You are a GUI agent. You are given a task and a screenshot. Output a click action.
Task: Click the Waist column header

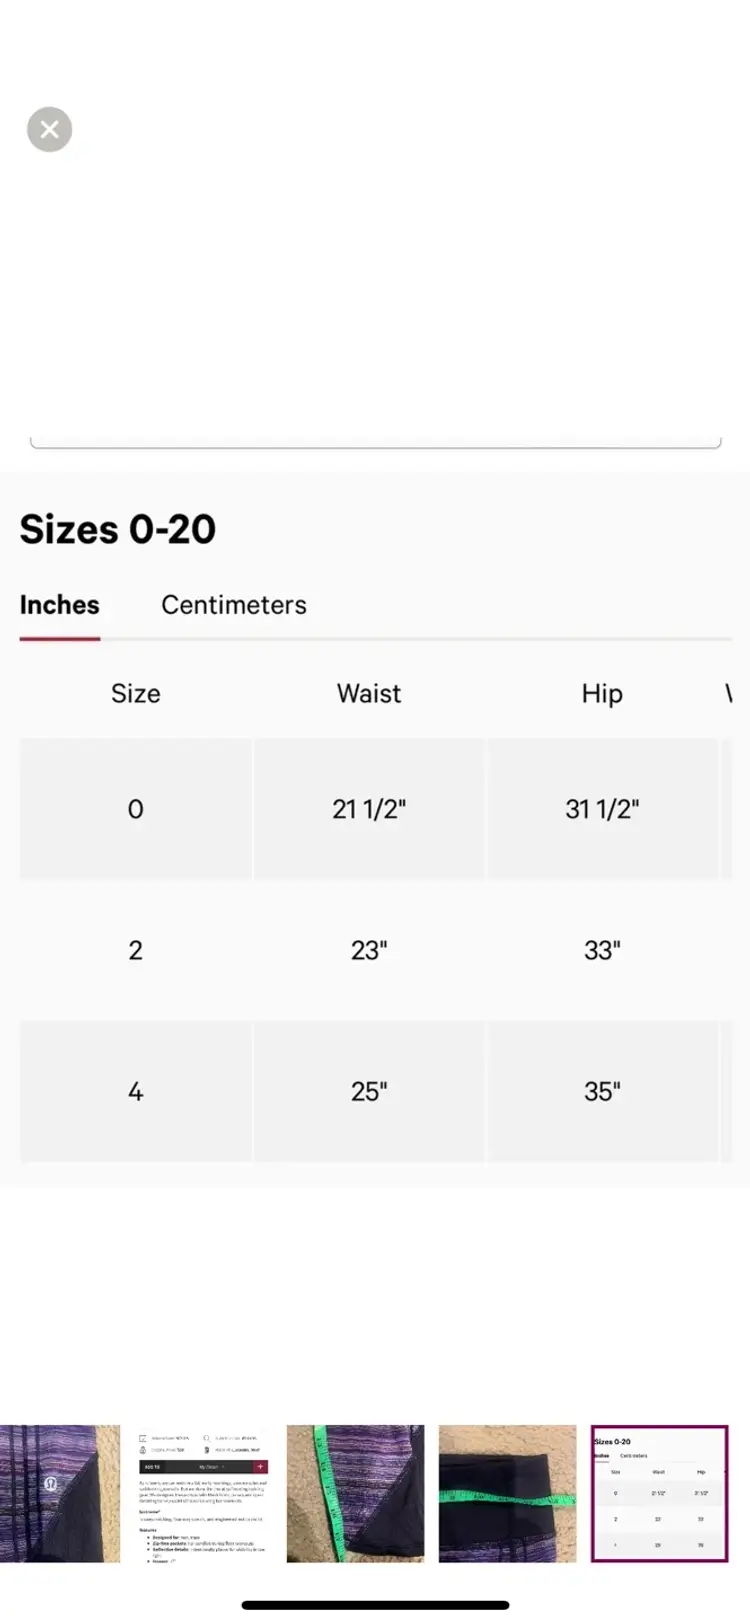click(x=368, y=693)
